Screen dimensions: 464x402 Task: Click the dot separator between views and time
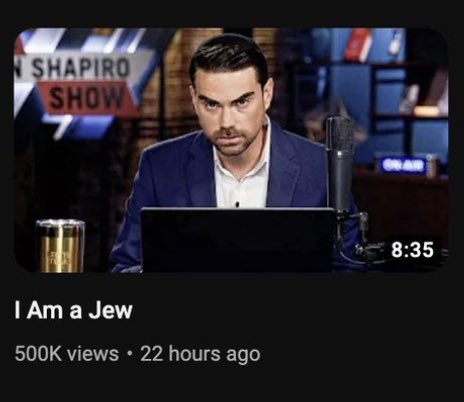tap(130, 353)
